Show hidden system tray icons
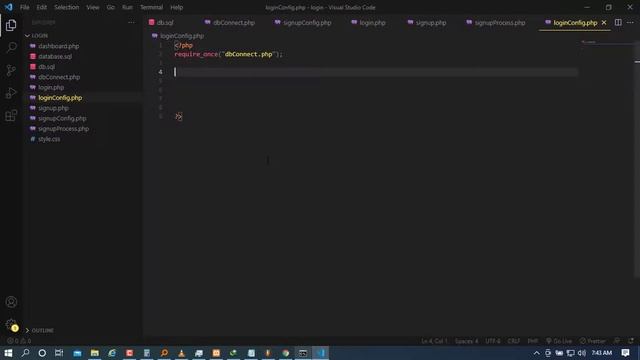 (536, 353)
